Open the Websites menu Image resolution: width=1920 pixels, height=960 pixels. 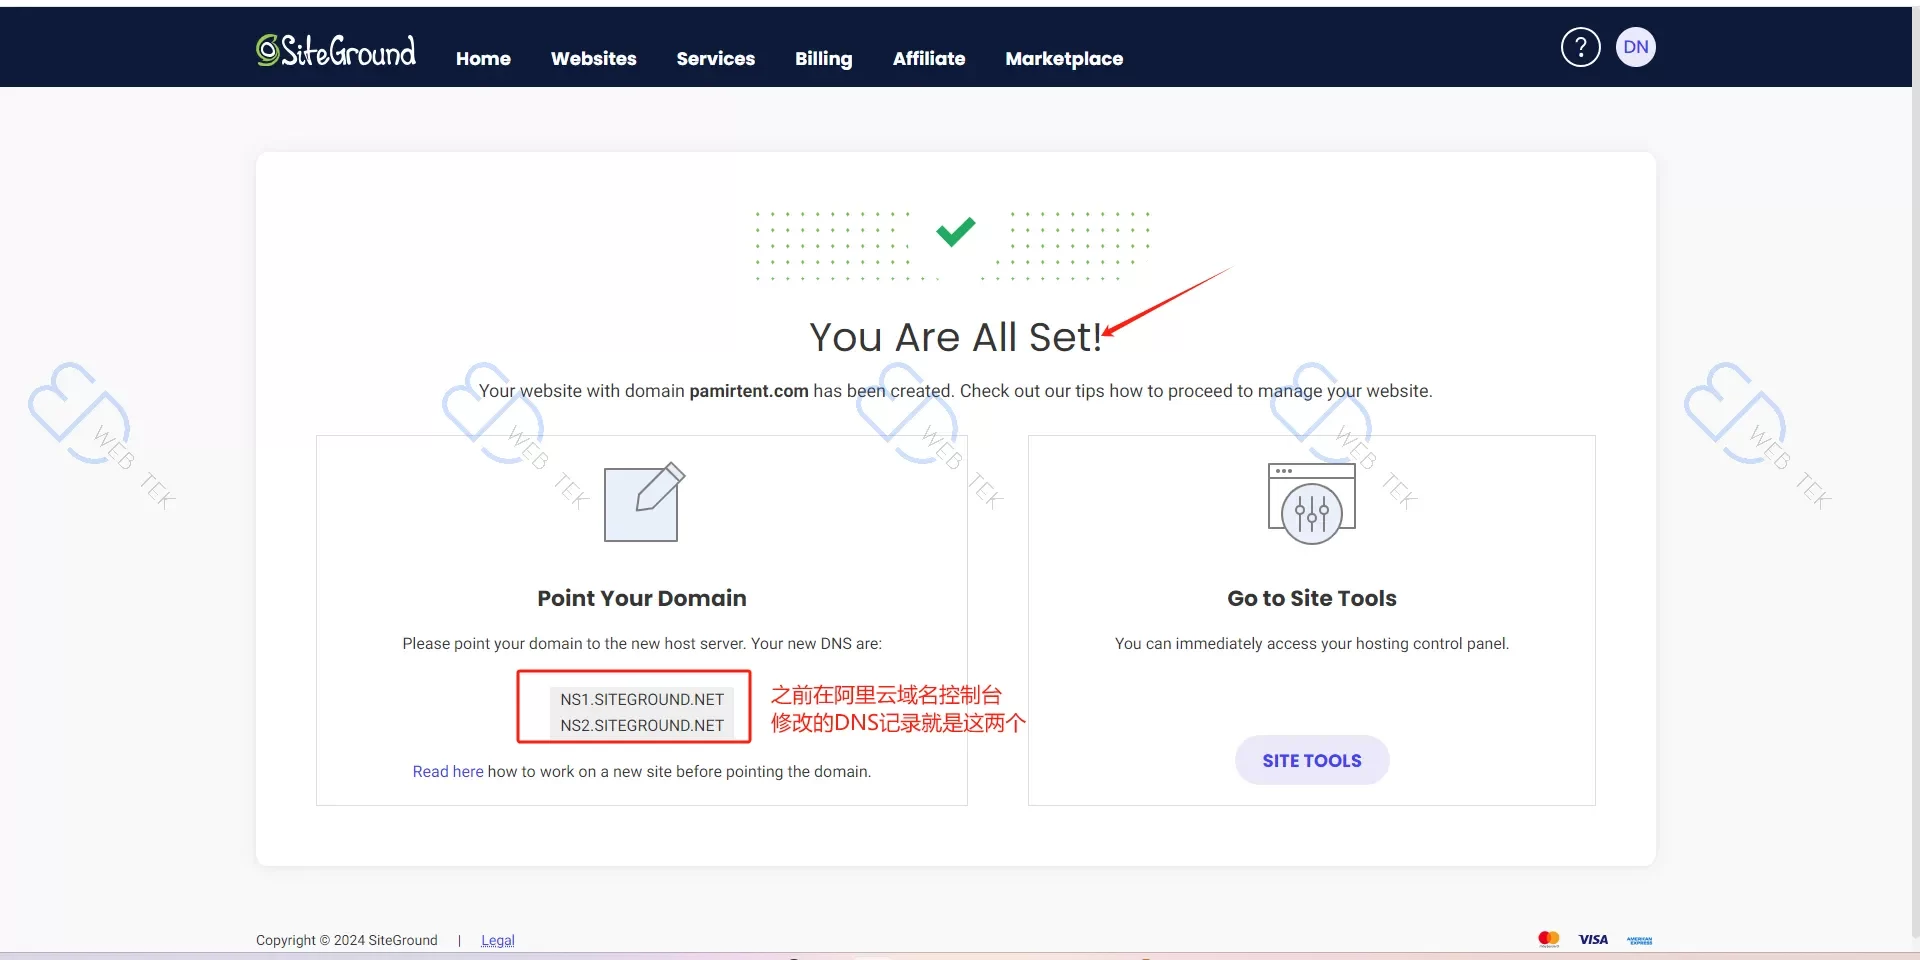pyautogui.click(x=594, y=58)
